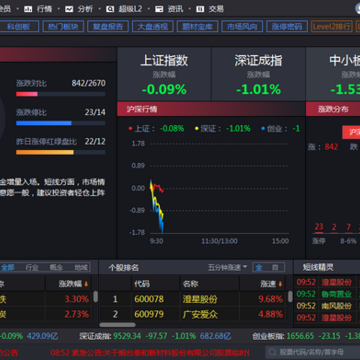Open the 涨停密码 page
Image resolution: width=360 pixels, height=360 pixels.
coord(287,26)
